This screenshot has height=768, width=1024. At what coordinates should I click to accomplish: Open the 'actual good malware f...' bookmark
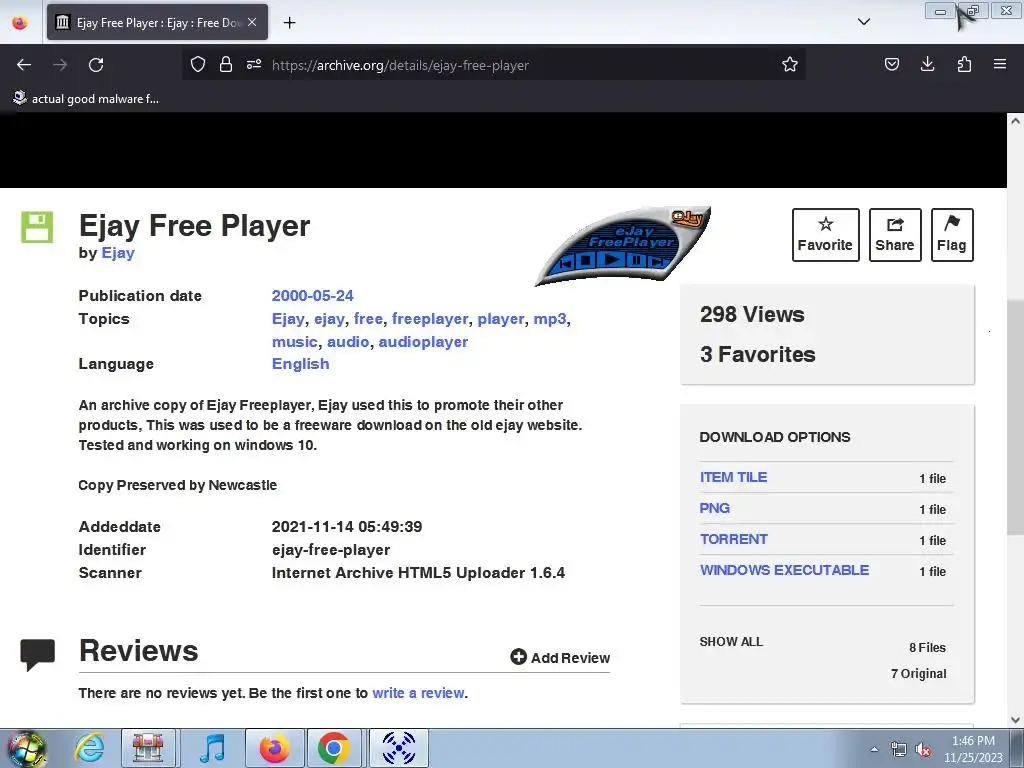(x=86, y=99)
